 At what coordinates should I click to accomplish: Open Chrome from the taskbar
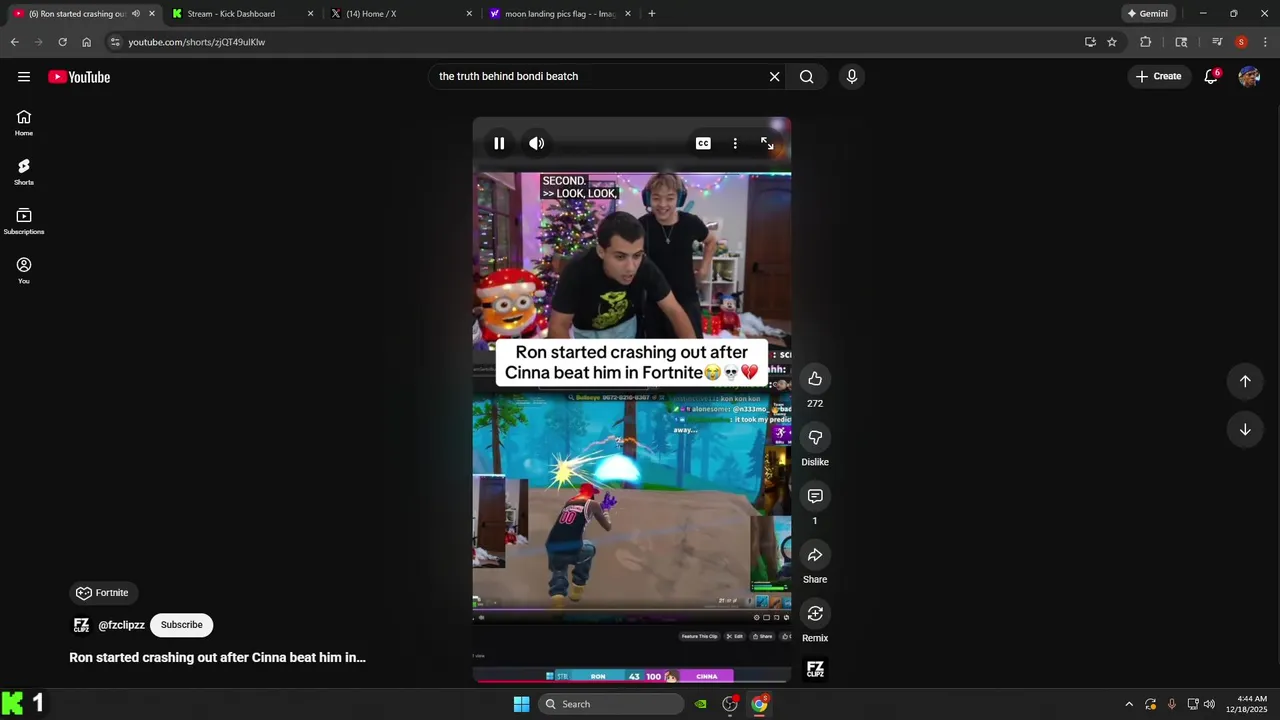(760, 704)
